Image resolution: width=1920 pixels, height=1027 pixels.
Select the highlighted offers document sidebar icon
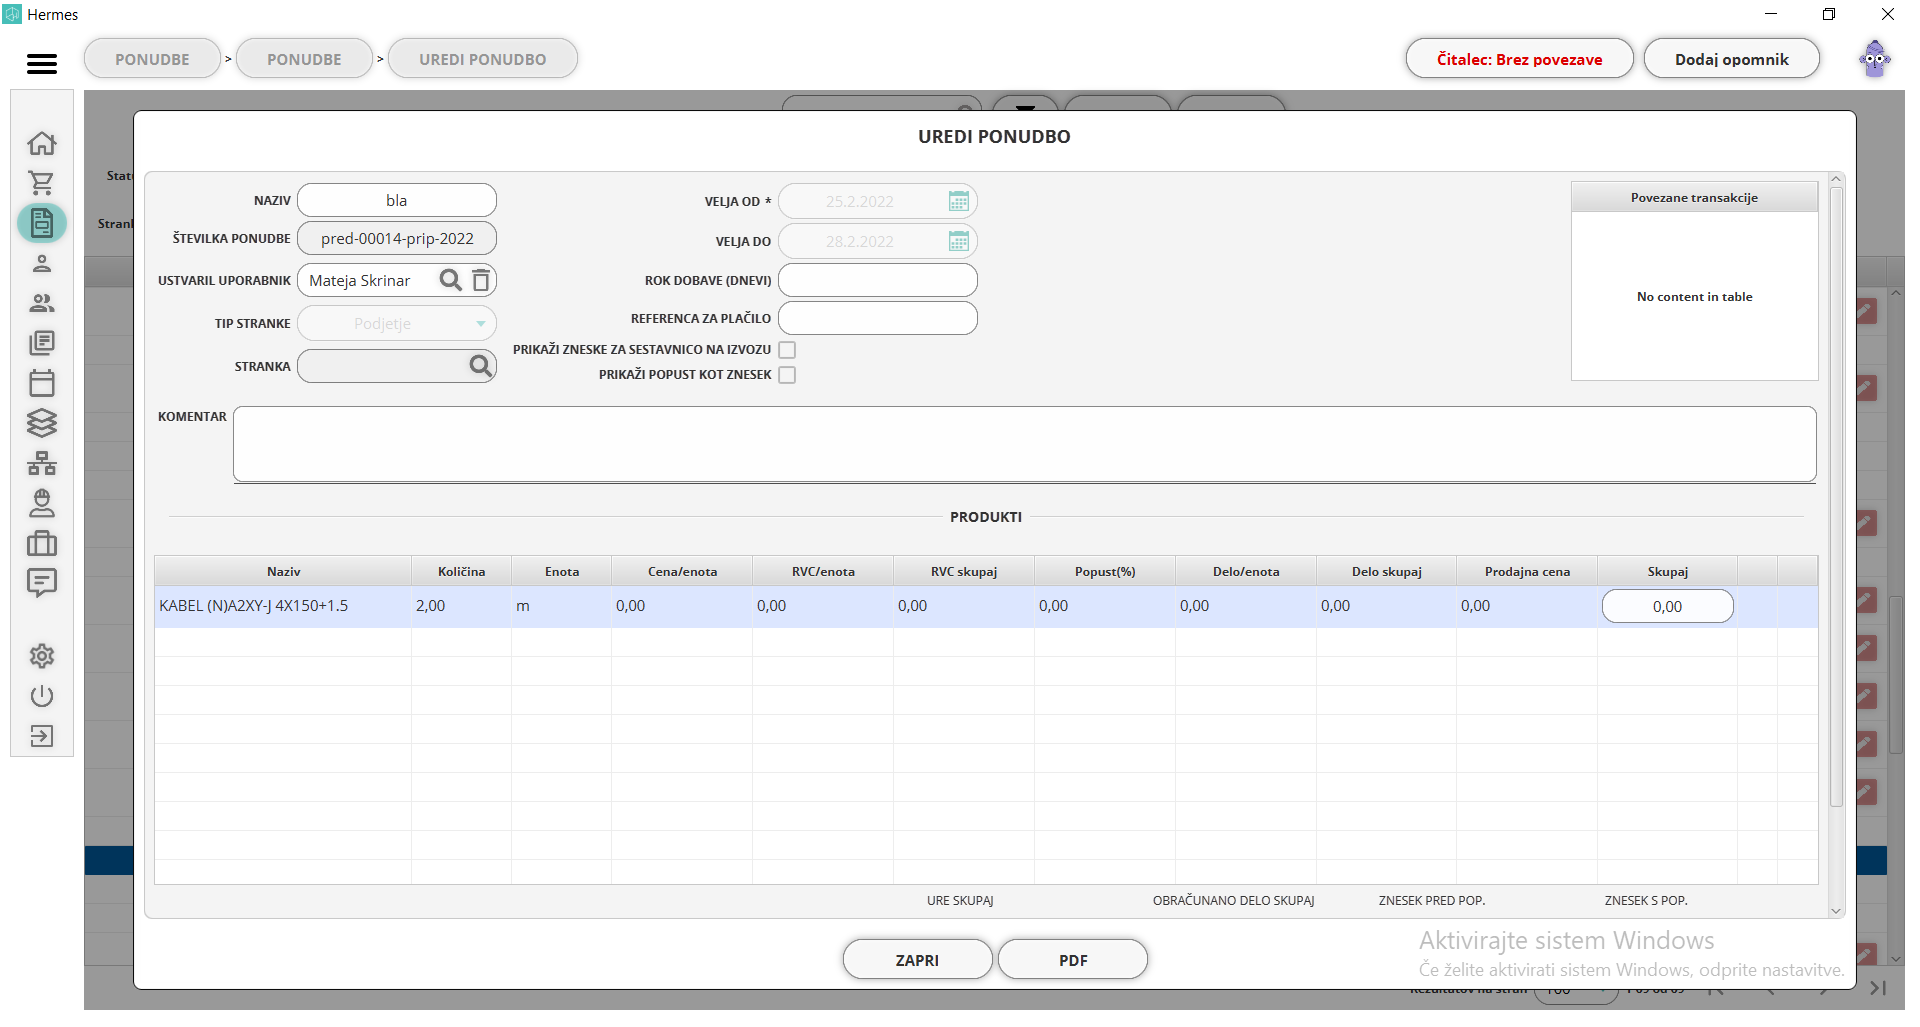coord(41,223)
